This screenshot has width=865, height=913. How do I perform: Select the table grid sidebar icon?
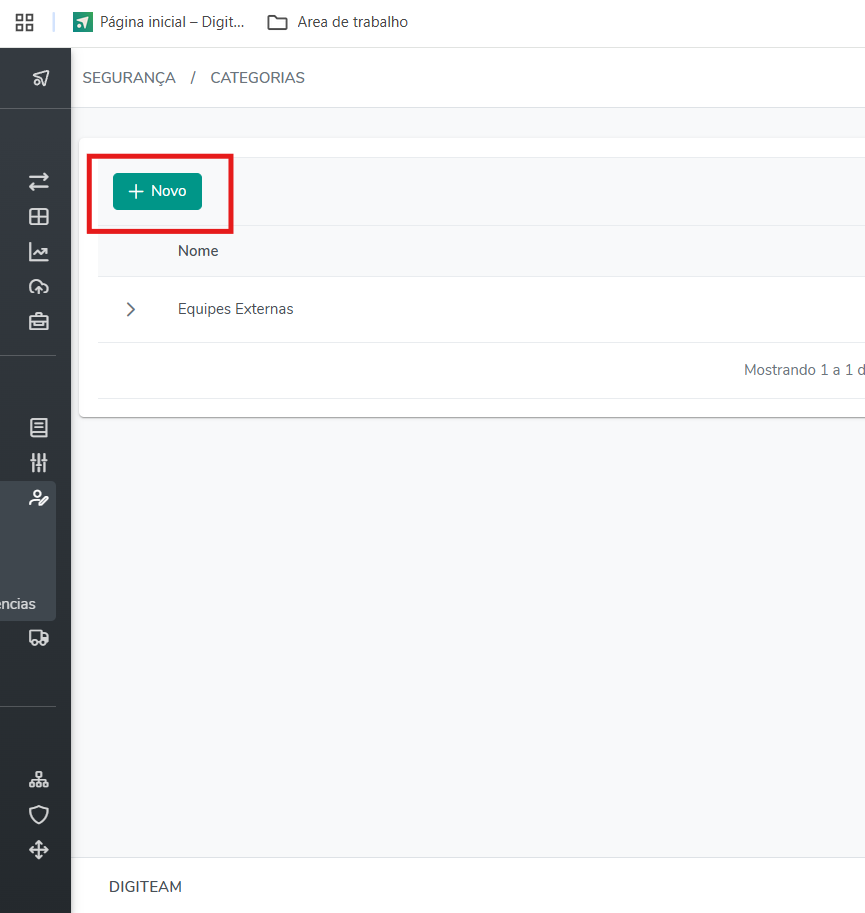tap(39, 217)
